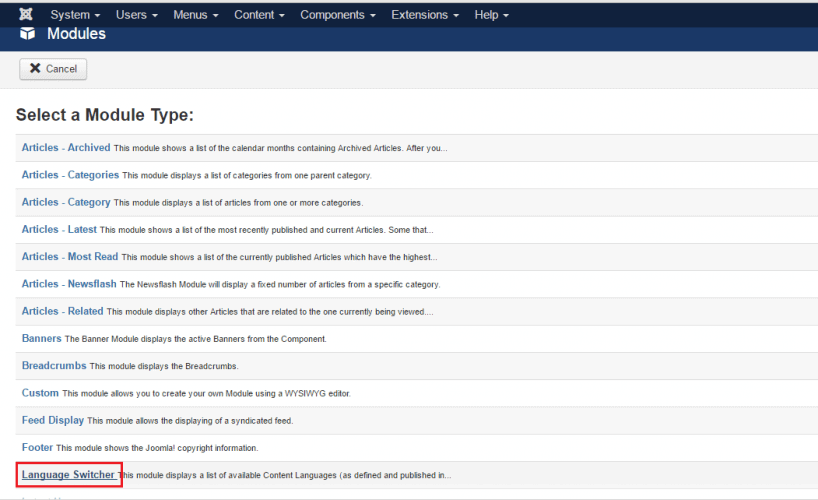Select Articles - Archived module type
Screen dimensions: 818x500
tap(66, 148)
